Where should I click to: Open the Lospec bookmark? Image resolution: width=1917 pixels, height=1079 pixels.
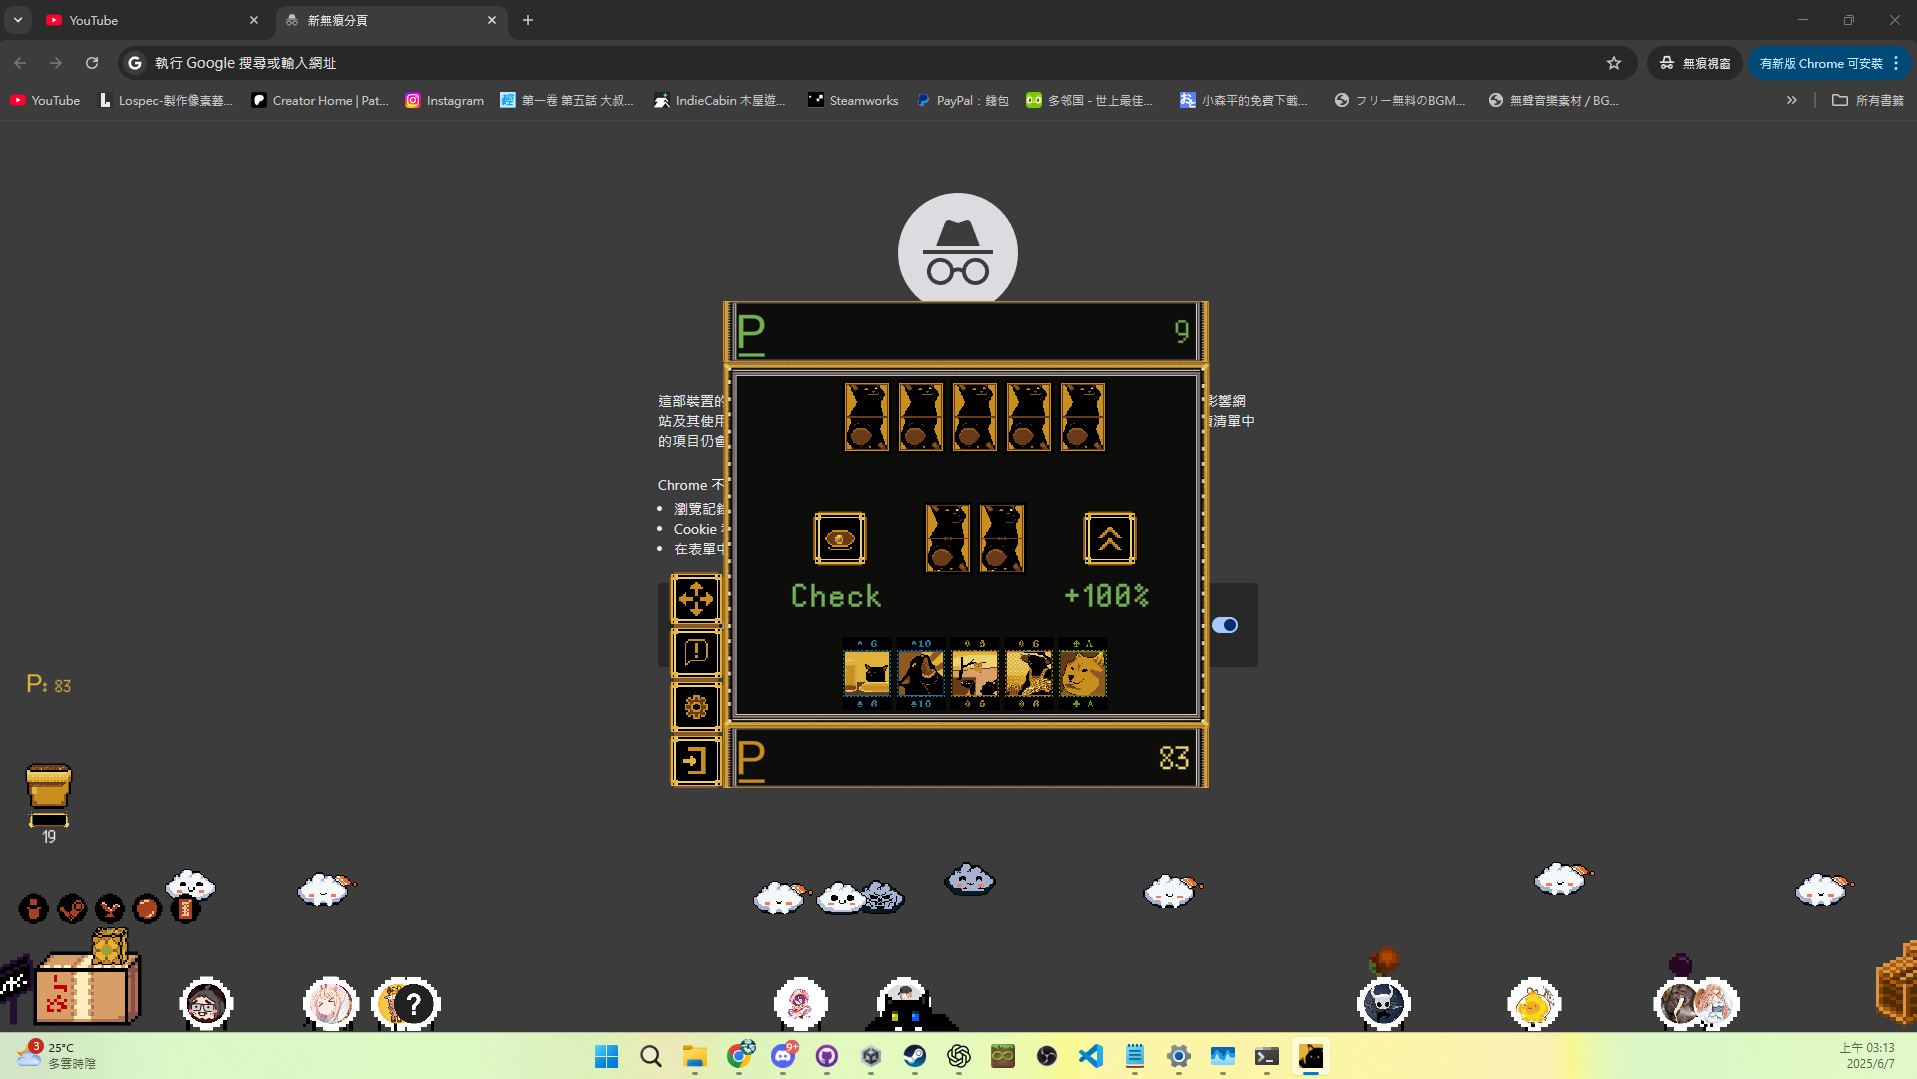[166, 100]
